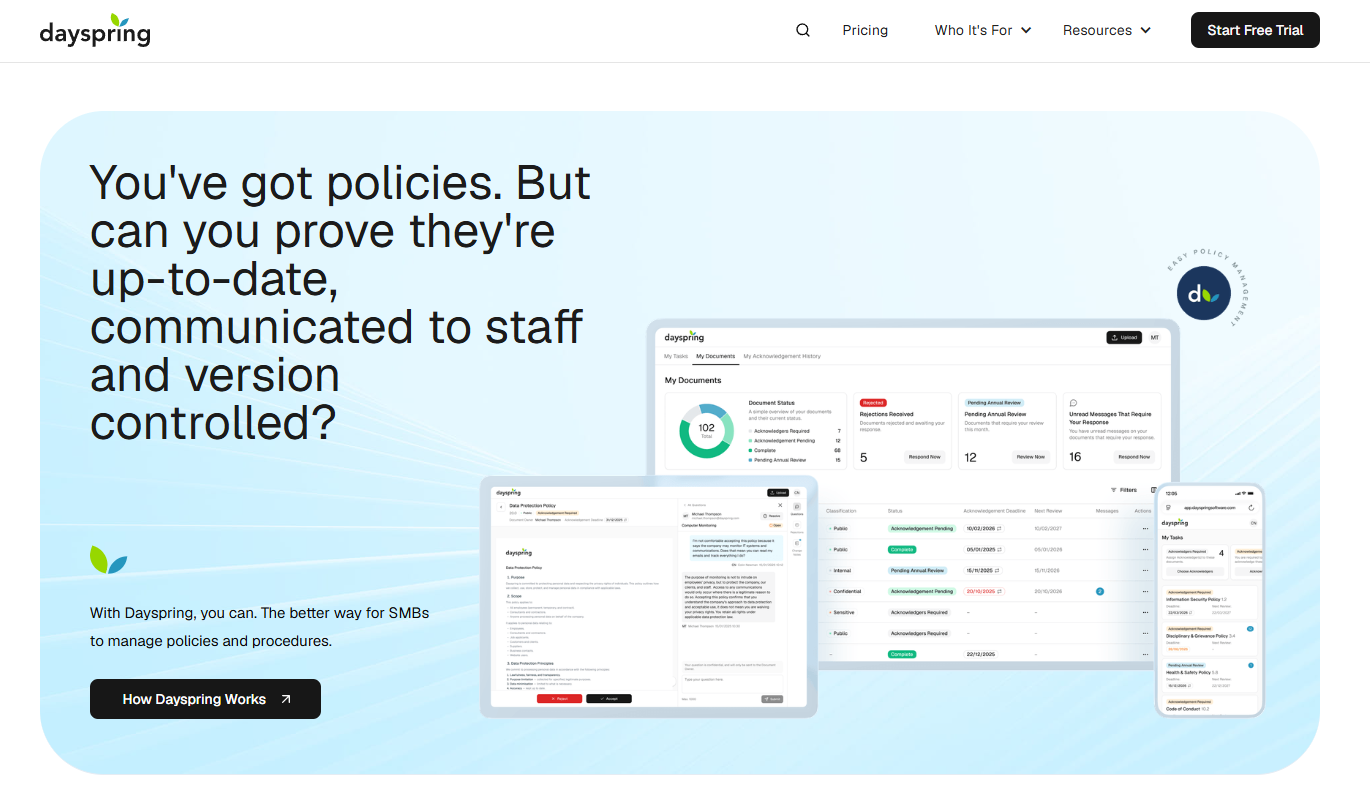Screen dimensions: 1370x790
Task: Click the red Reject button
Action: coord(559,698)
